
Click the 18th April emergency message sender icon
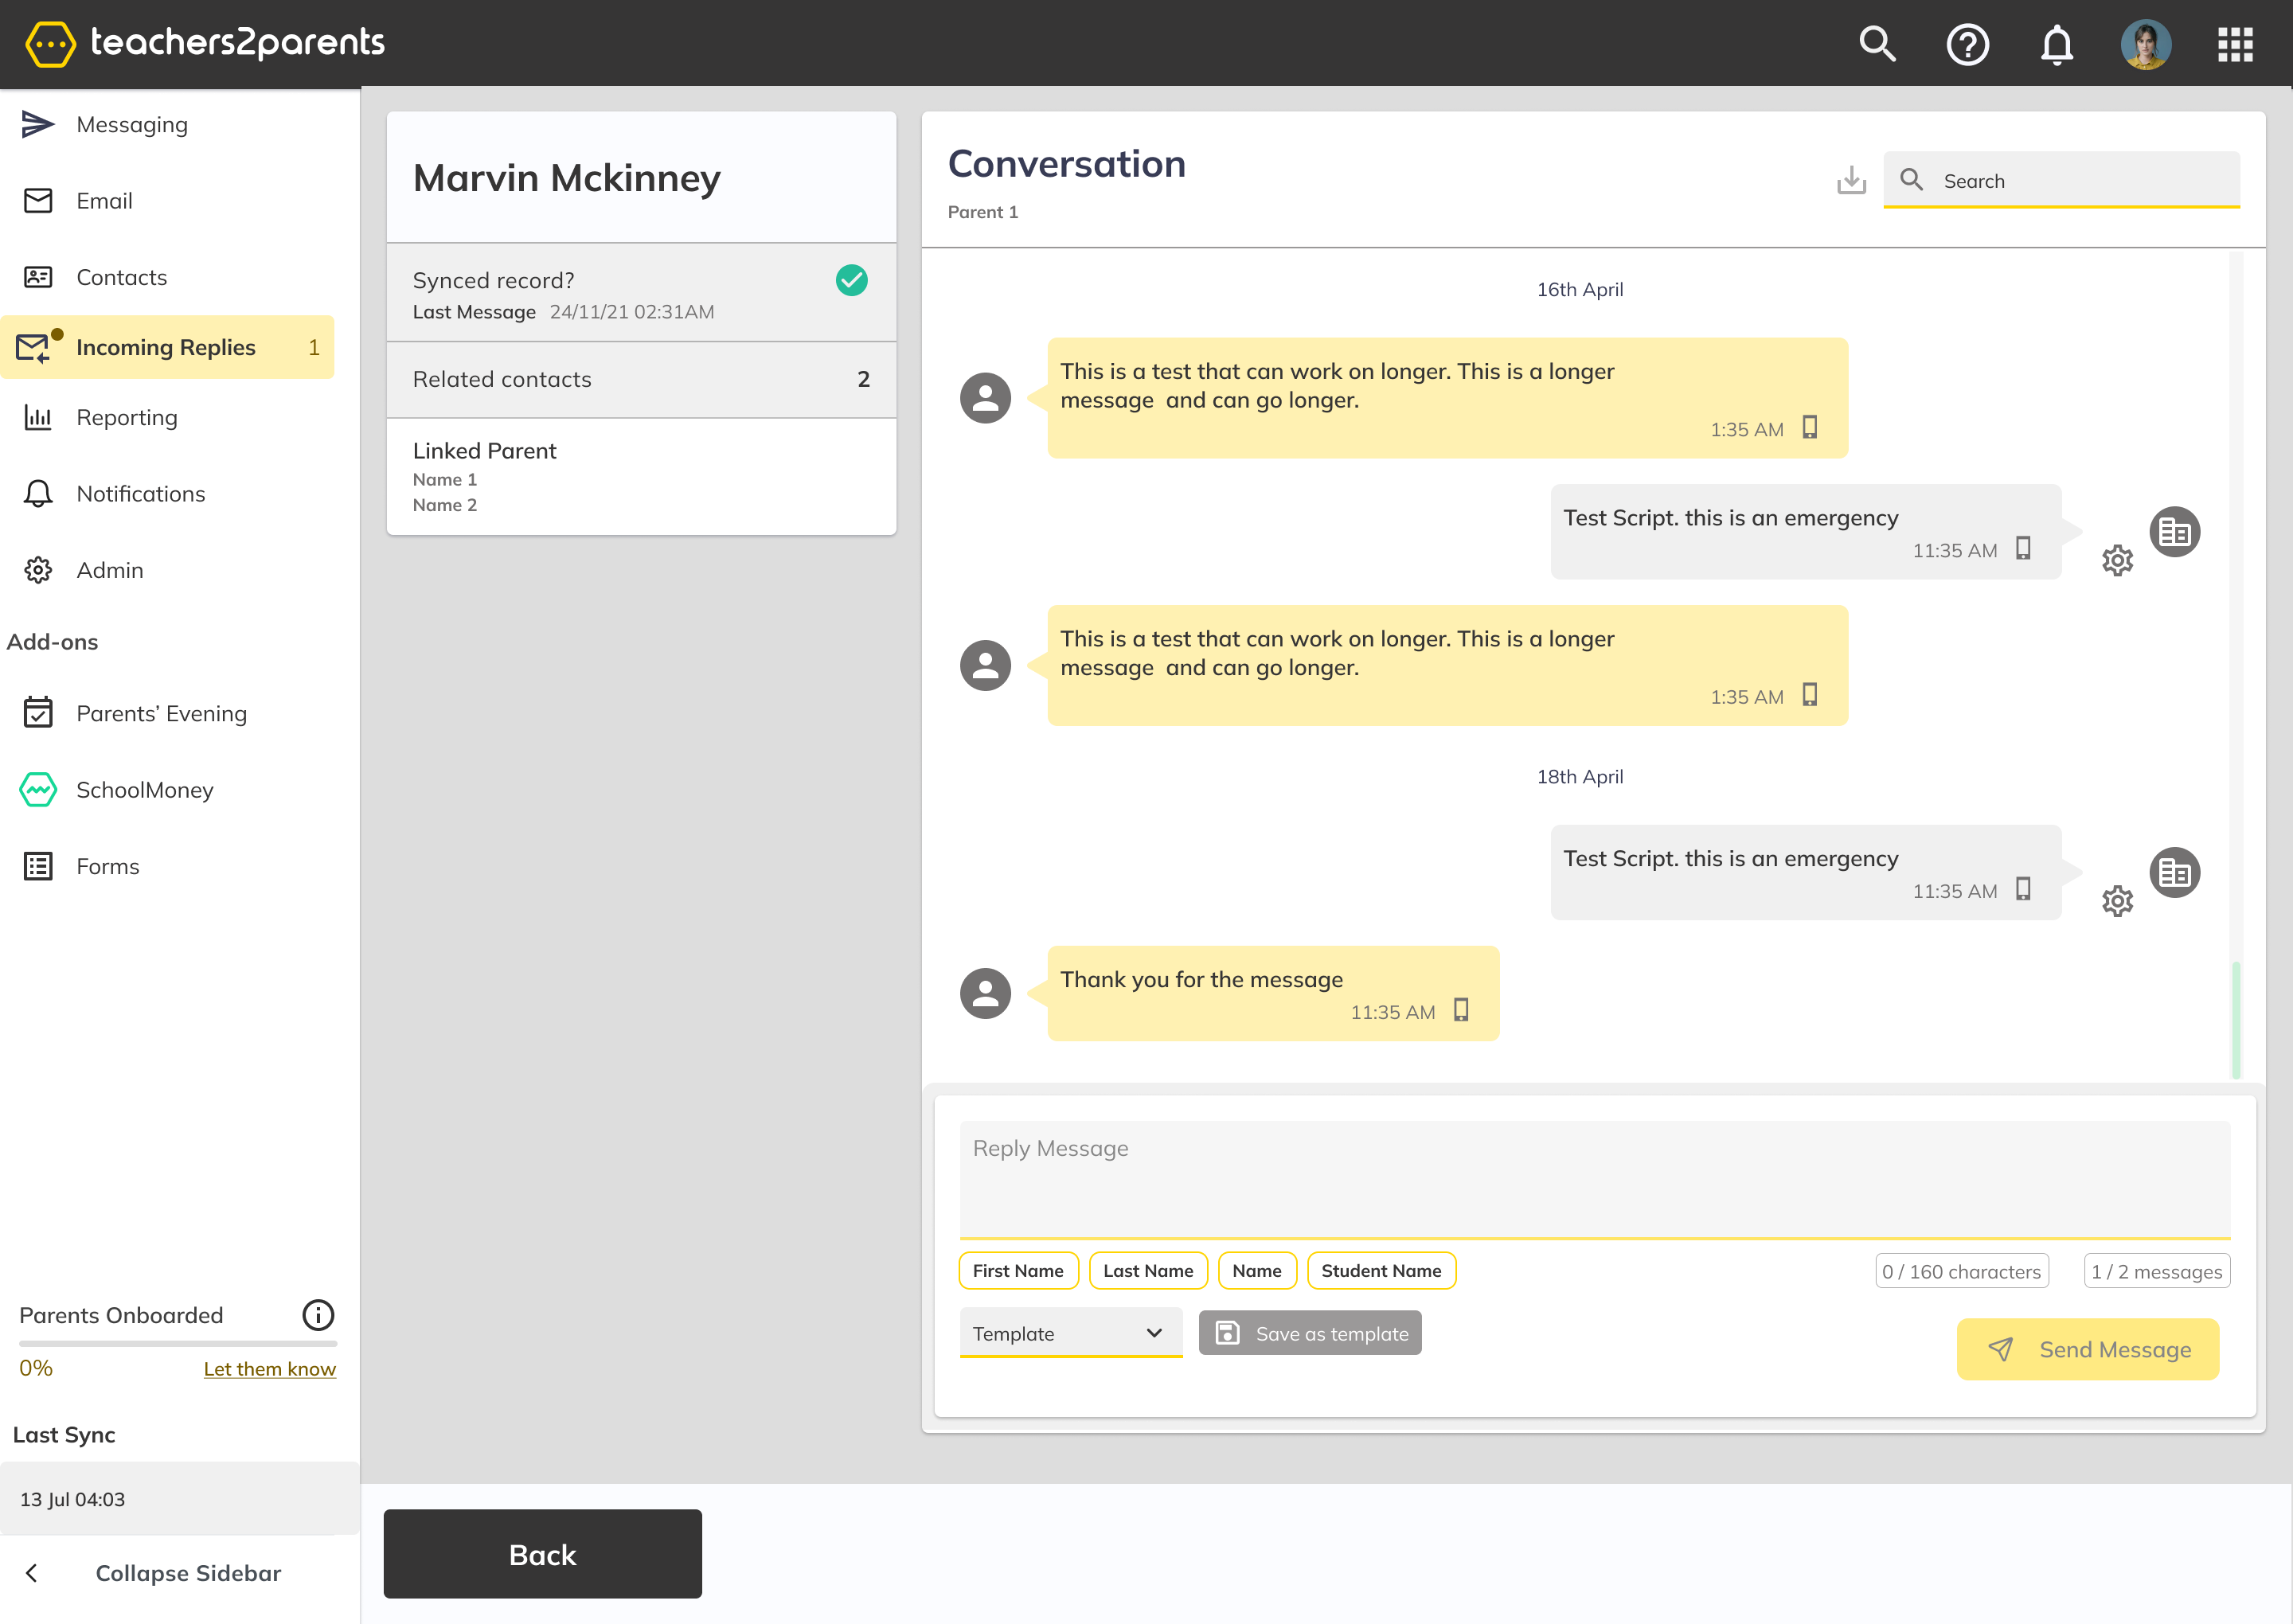pyautogui.click(x=2174, y=873)
